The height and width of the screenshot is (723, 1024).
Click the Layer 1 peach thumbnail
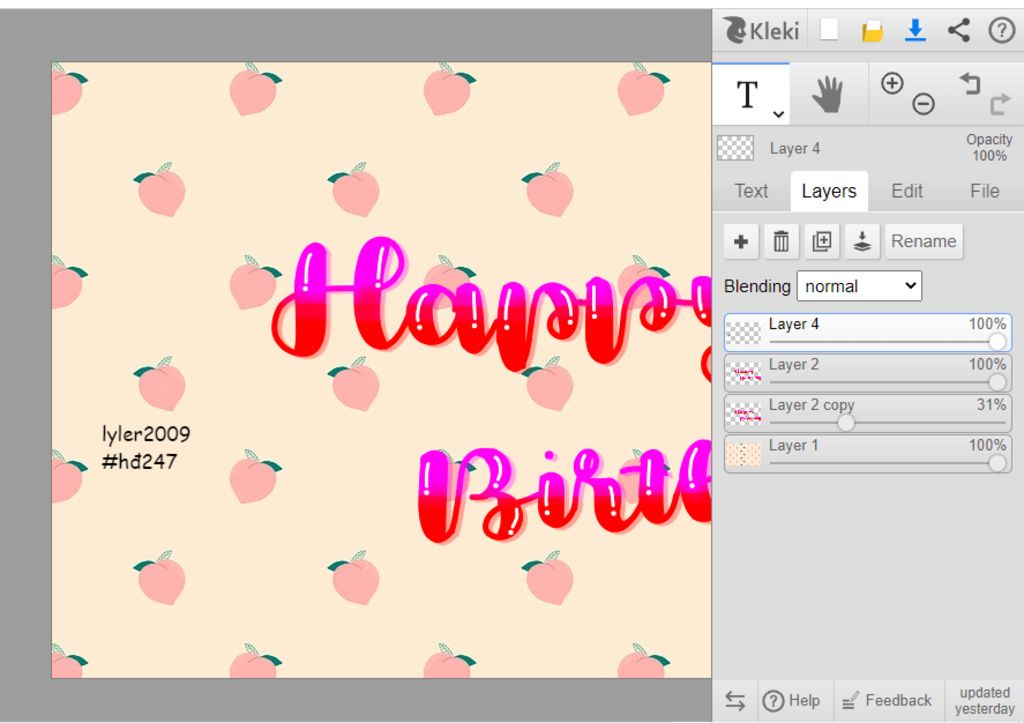click(744, 454)
